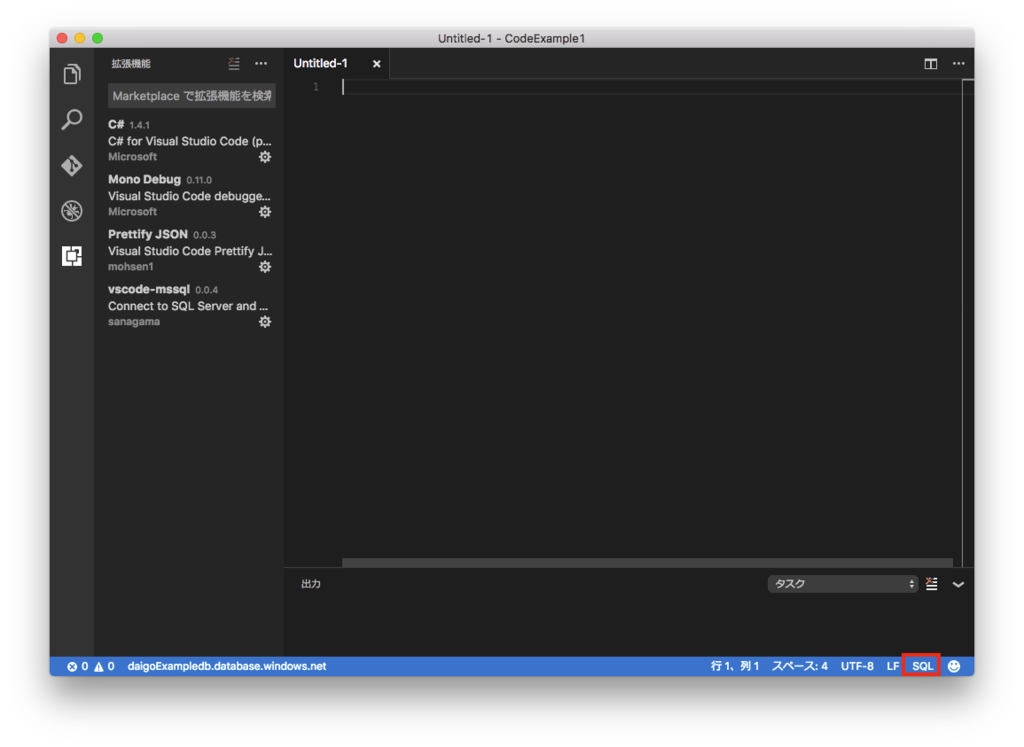This screenshot has width=1024, height=747.
Task: Open gear settings for Prettify JSON extension
Action: pos(264,266)
